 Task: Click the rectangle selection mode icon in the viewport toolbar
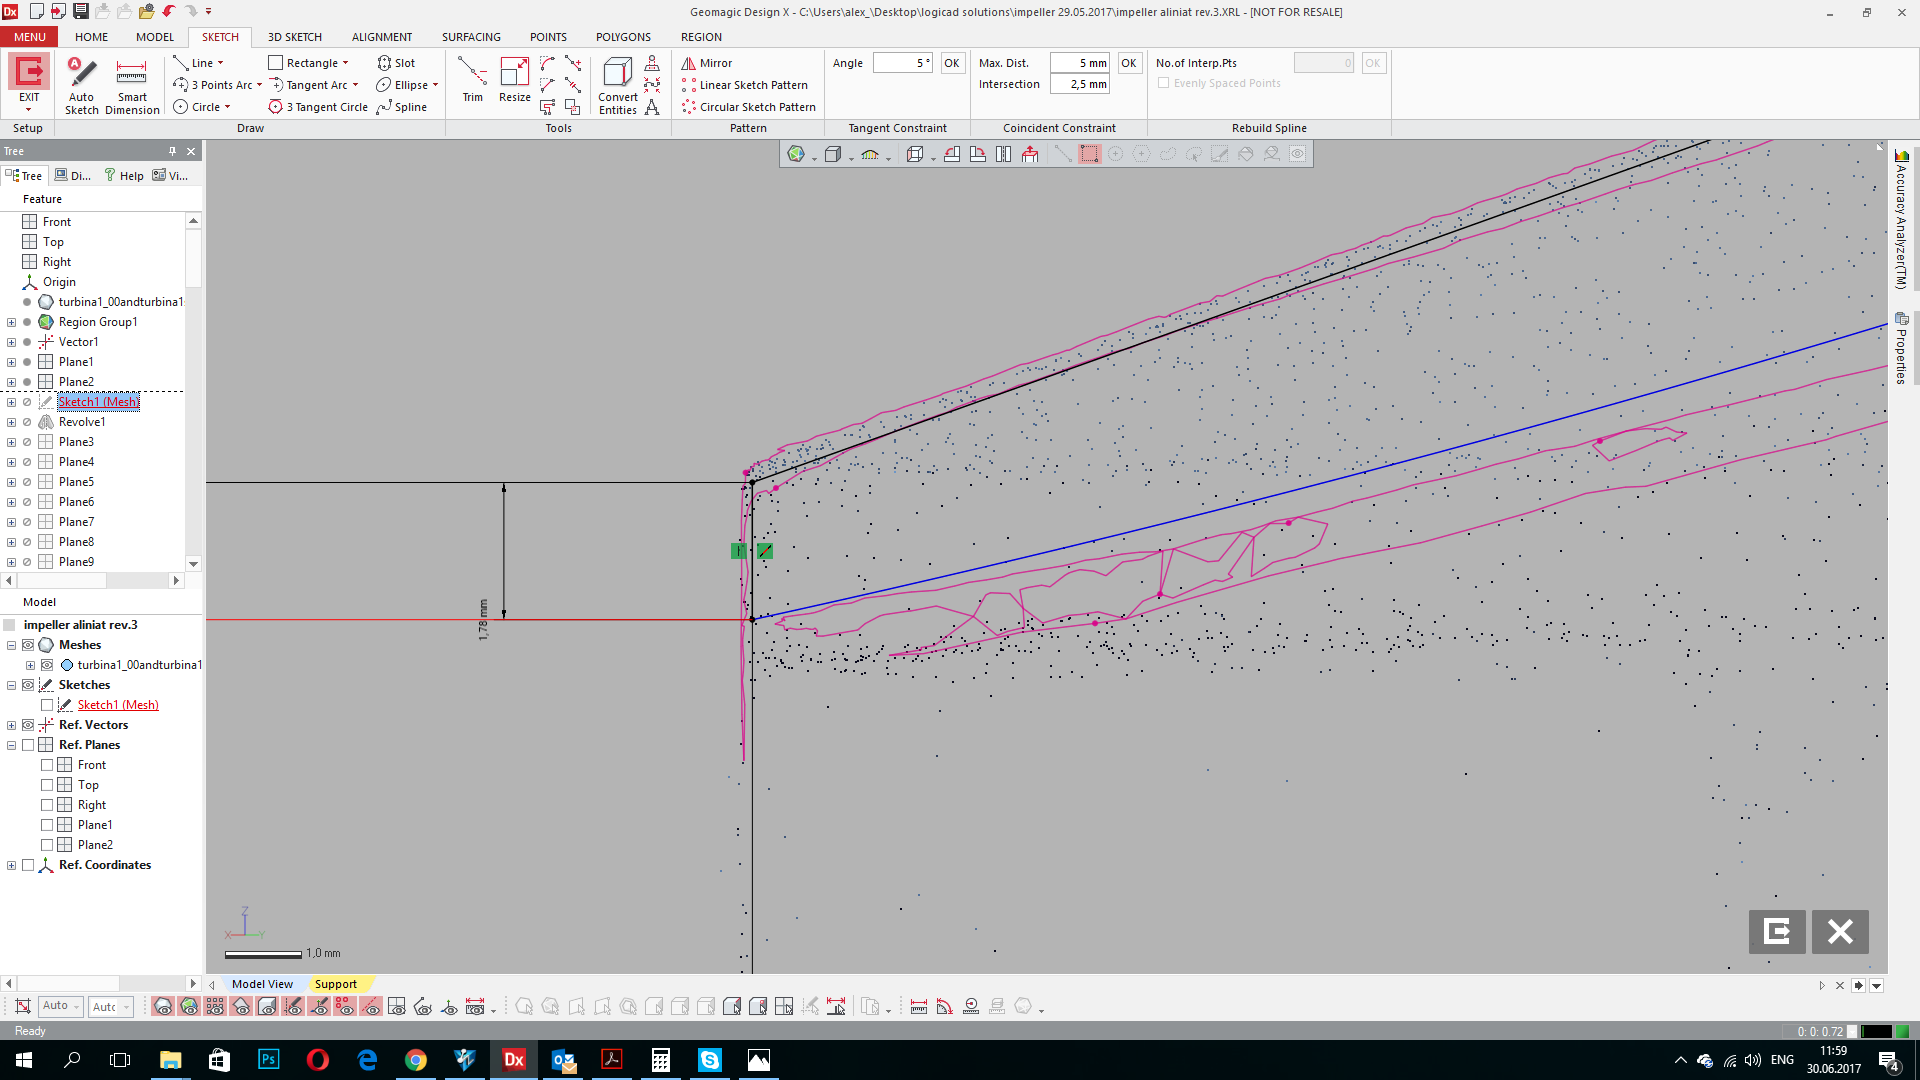click(1089, 154)
